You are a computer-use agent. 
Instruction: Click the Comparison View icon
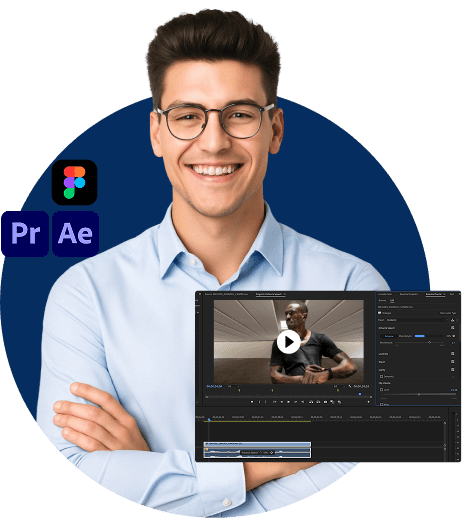(332, 402)
